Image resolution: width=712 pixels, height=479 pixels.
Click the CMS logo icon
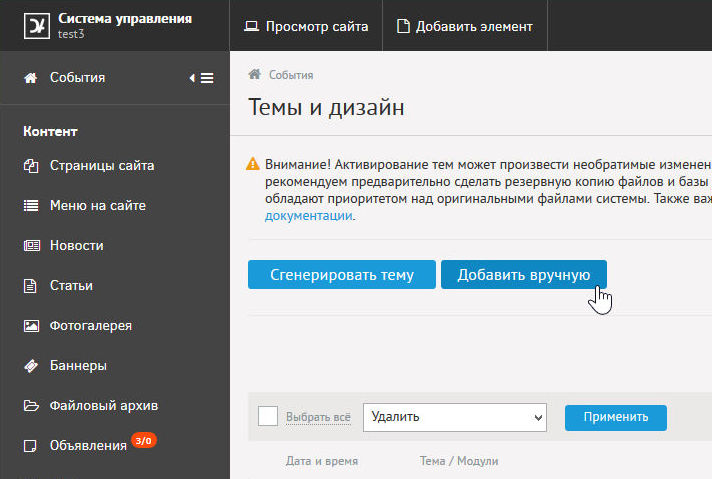pyautogui.click(x=36, y=25)
